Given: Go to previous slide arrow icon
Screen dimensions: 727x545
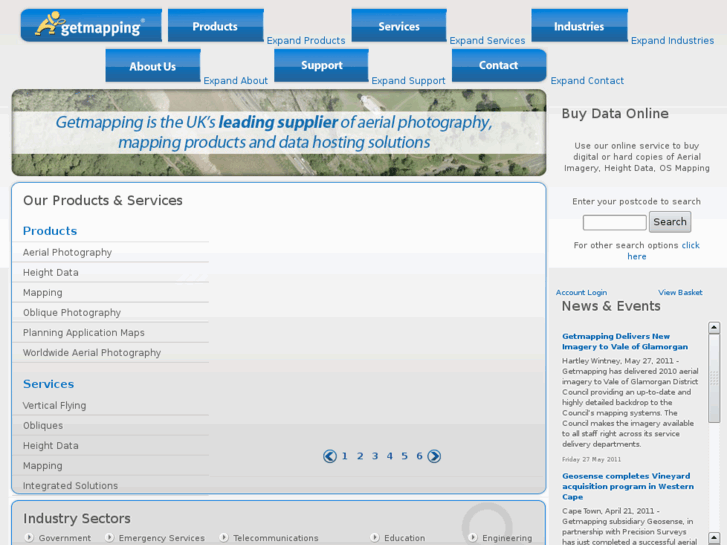Looking at the screenshot, I should pyautogui.click(x=330, y=456).
